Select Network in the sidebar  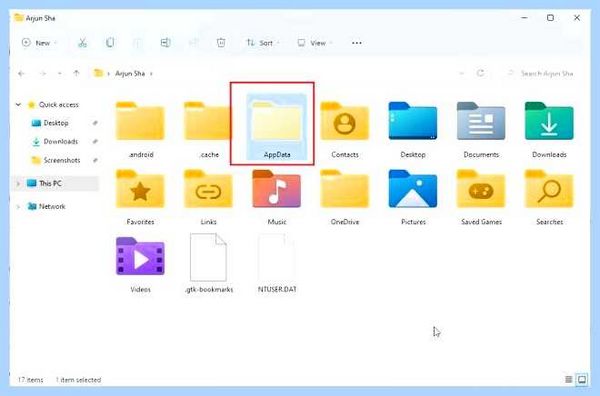pos(52,207)
